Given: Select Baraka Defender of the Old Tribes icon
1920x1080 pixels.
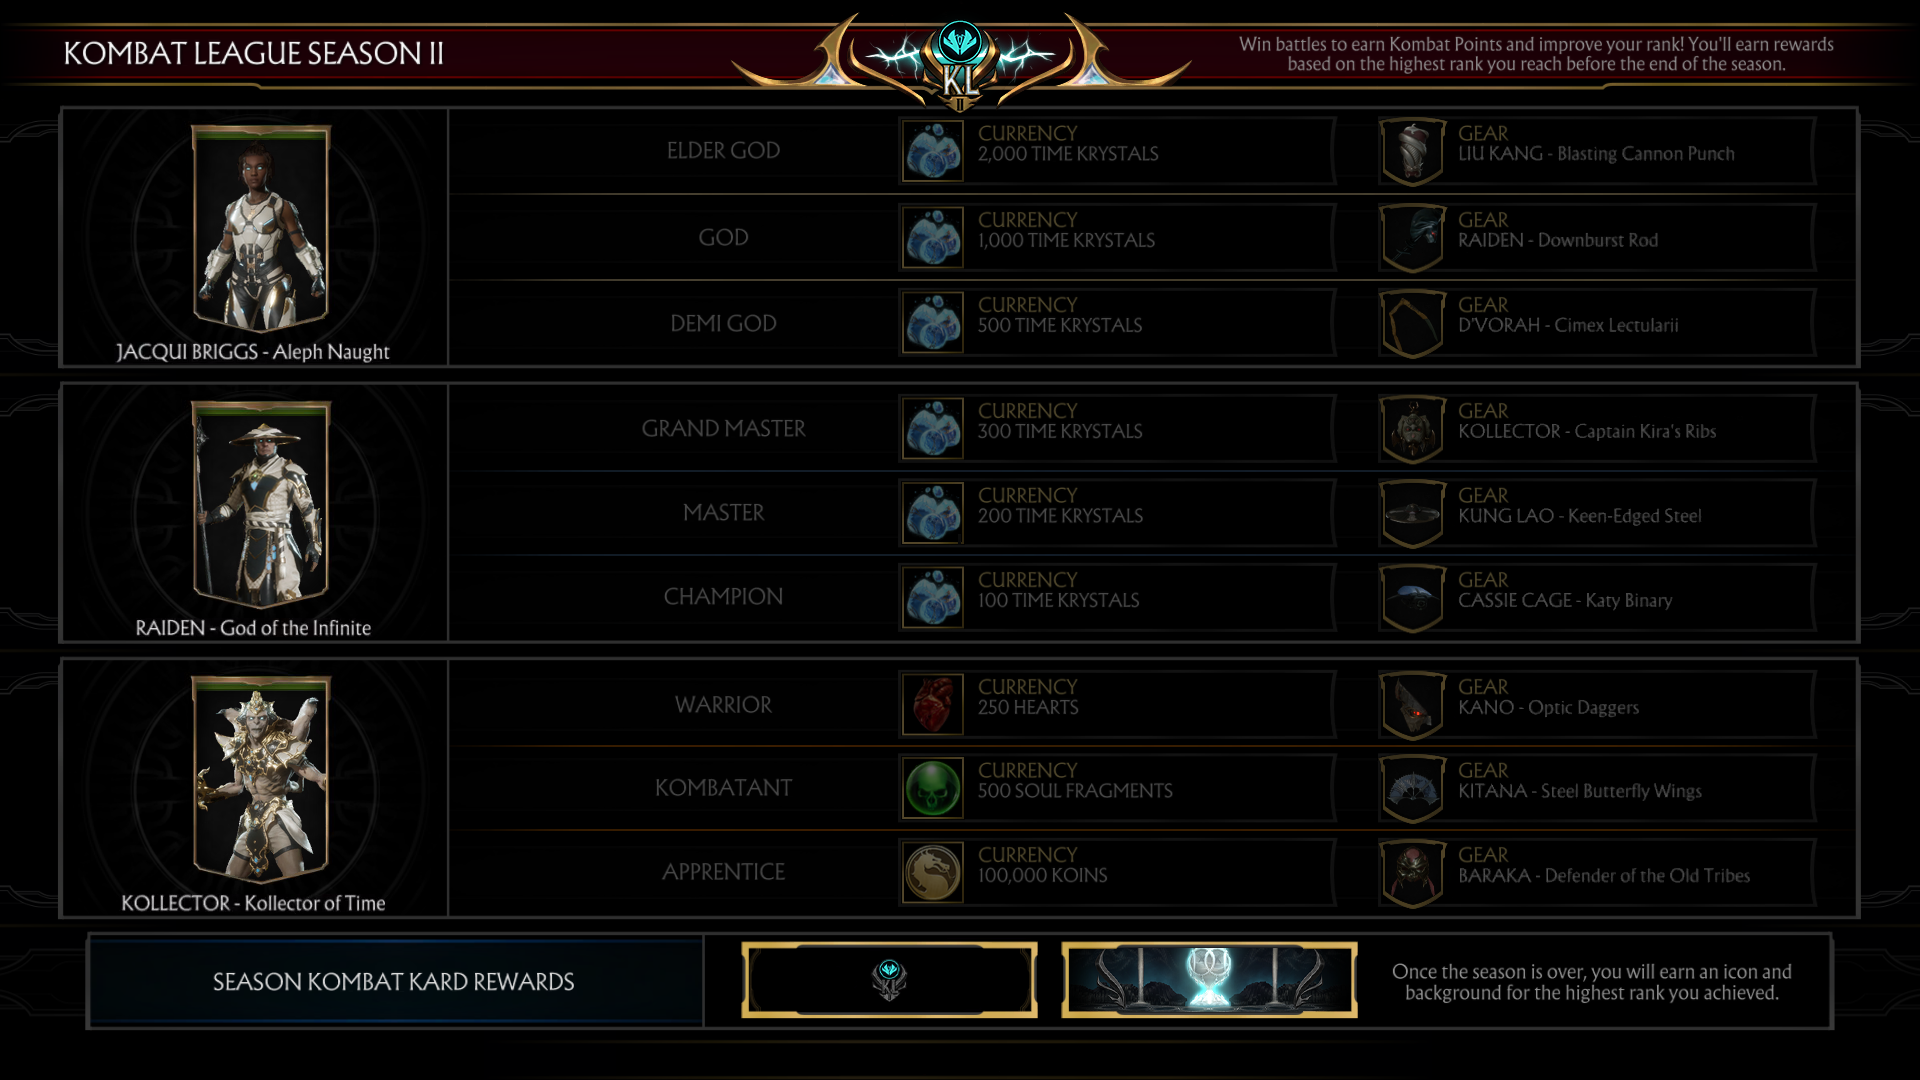Looking at the screenshot, I should pos(1413,873).
